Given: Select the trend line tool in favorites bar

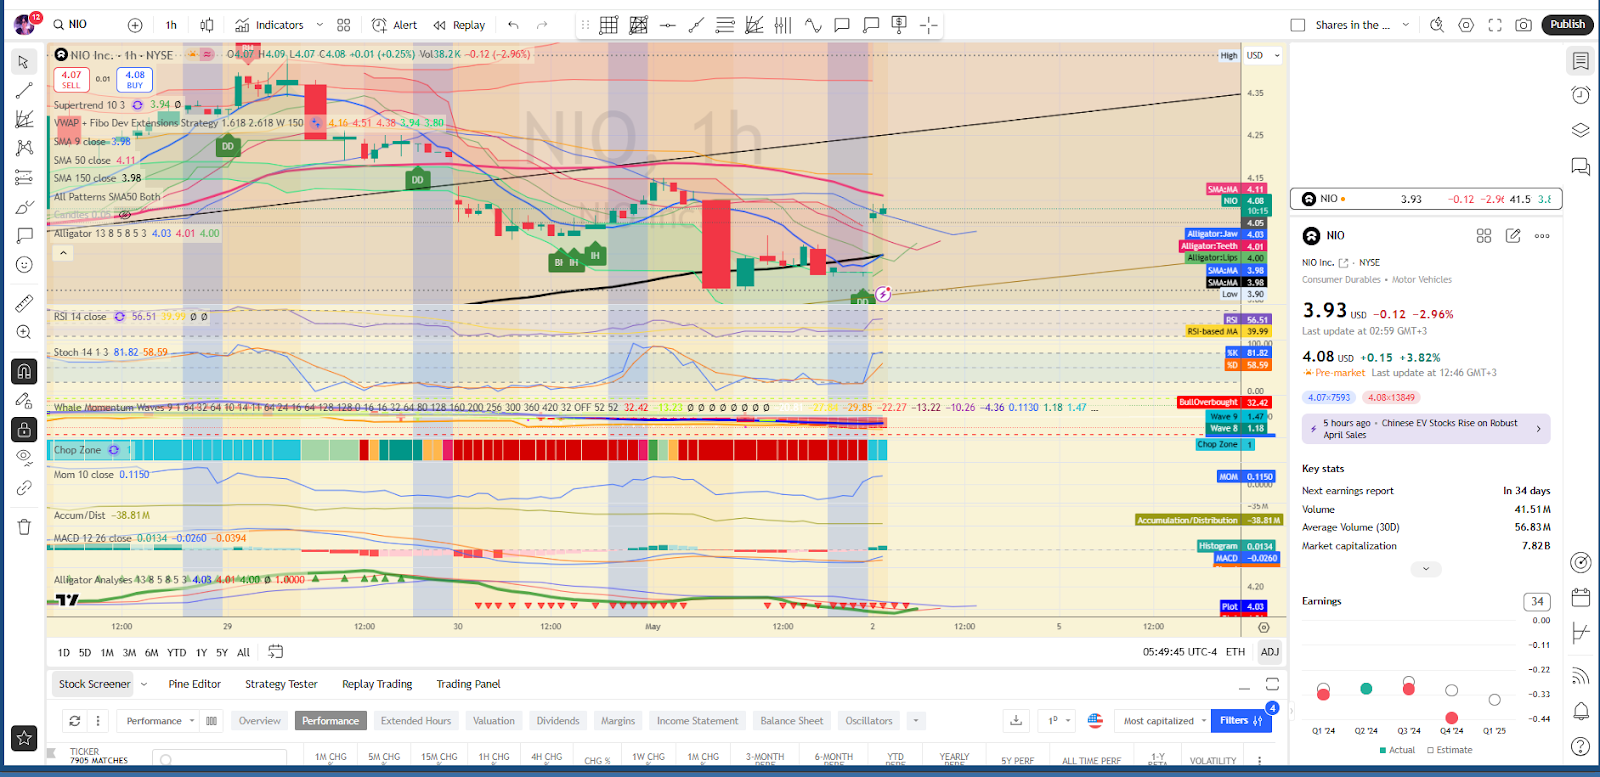Looking at the screenshot, I should 696,25.
